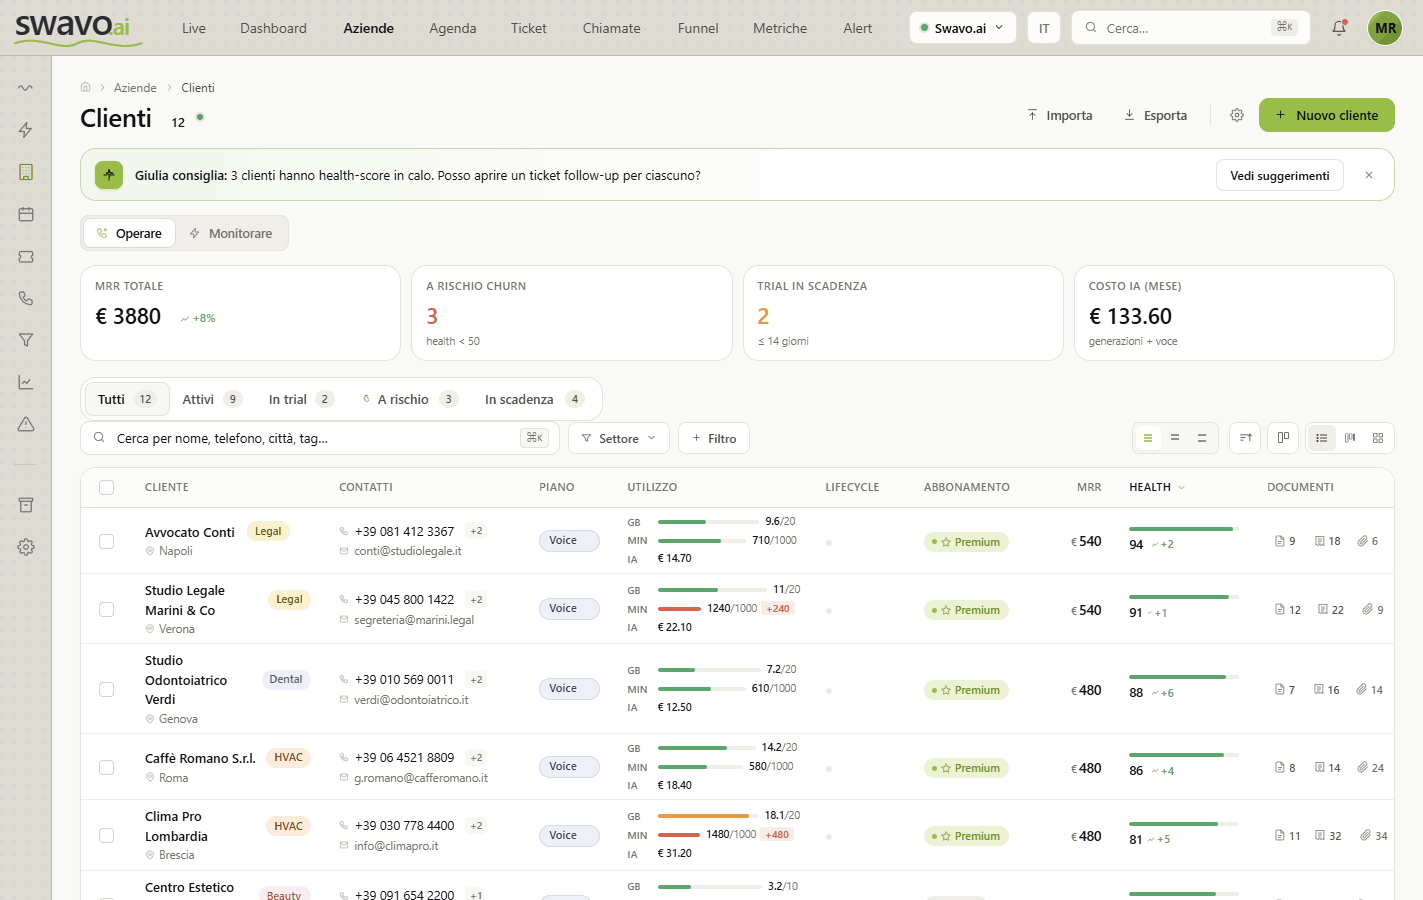Dismiss the Giulia consiglia banner

(x=1369, y=175)
